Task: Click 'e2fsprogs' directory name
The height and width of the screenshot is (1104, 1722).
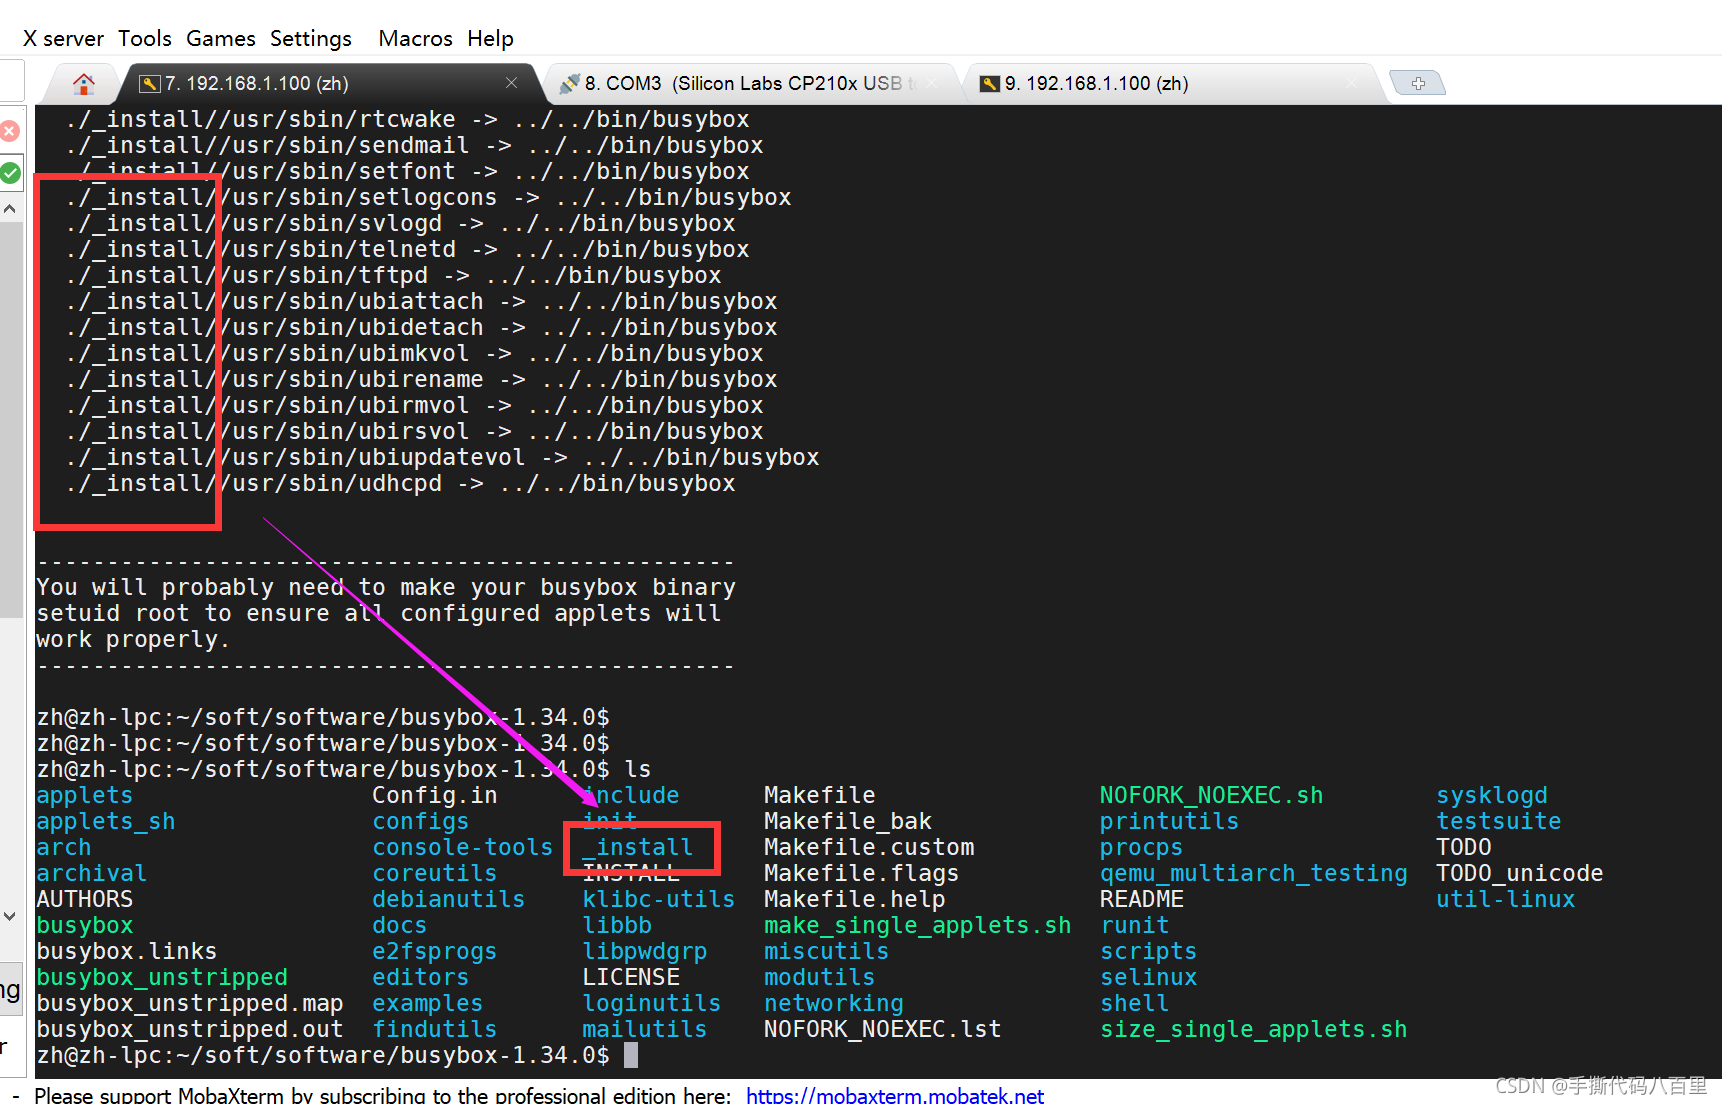Action: pos(434,951)
